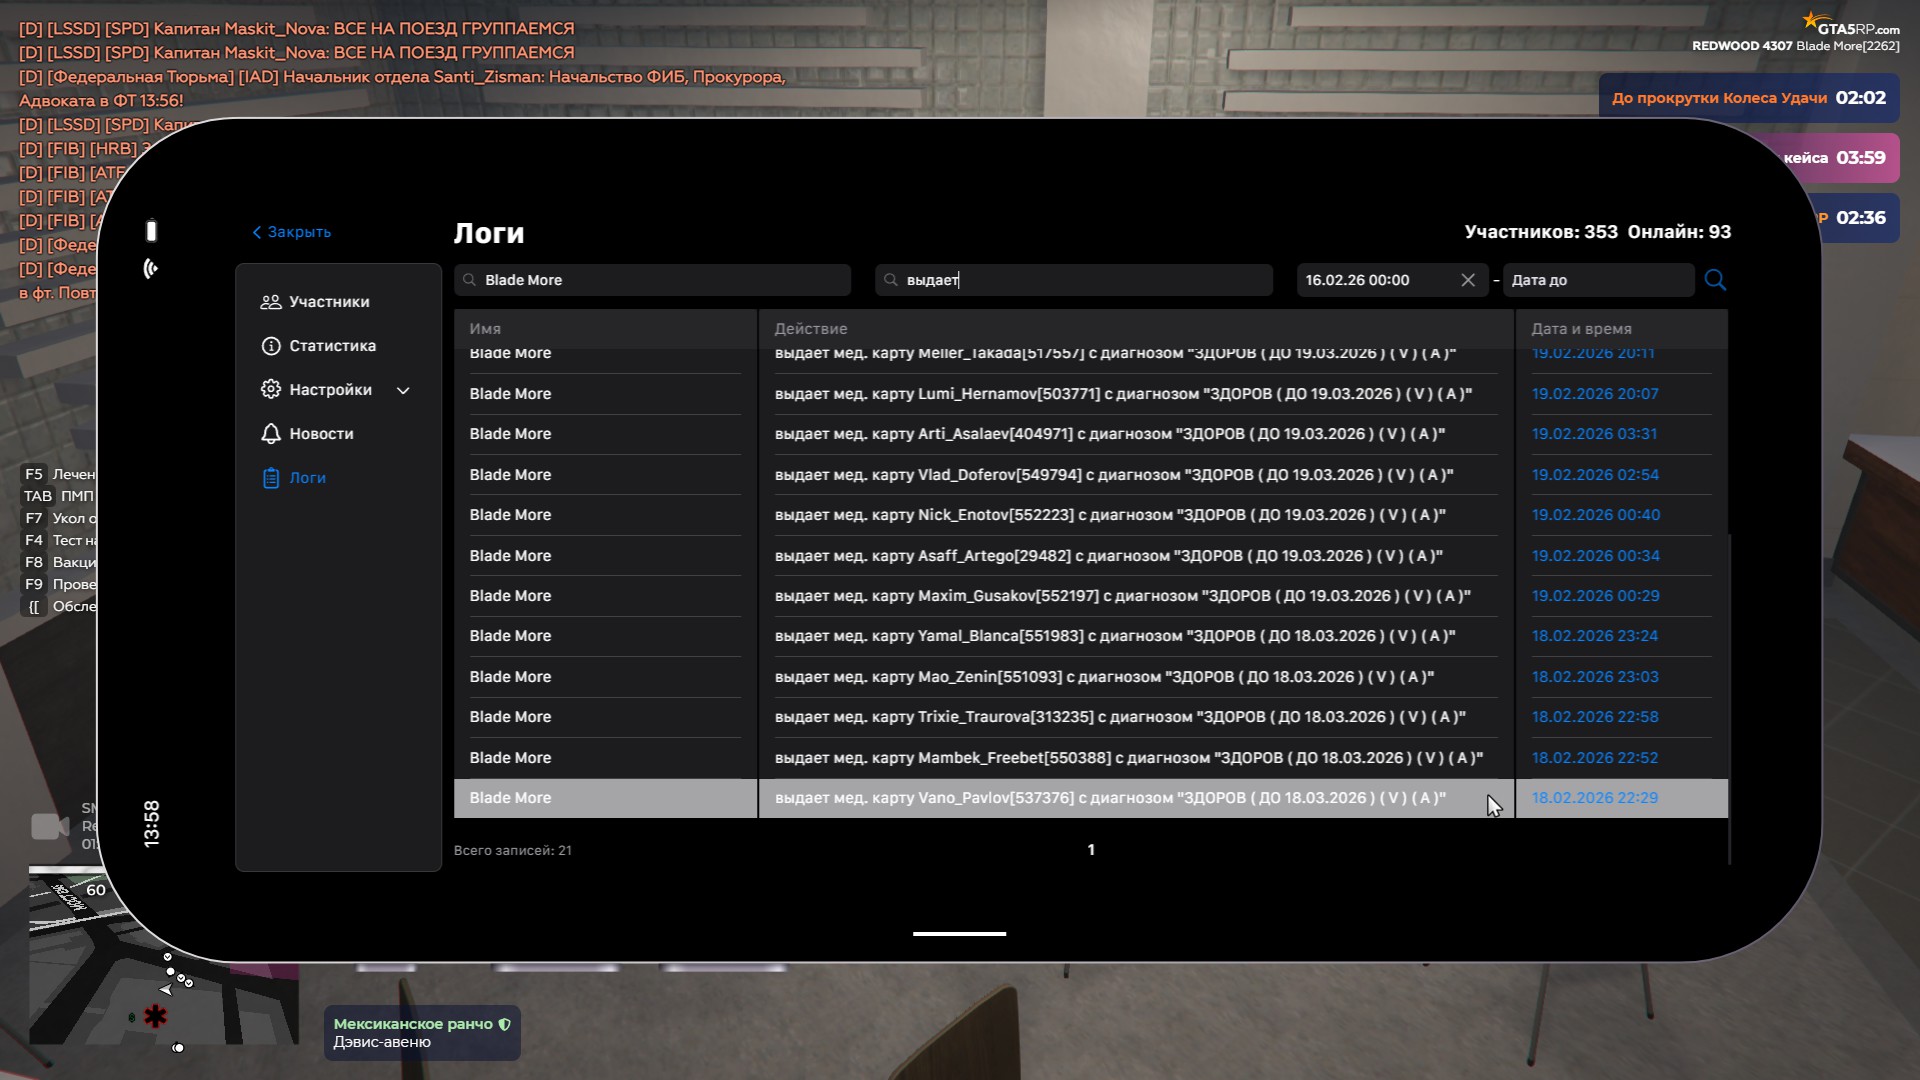Open the 16.02.26 date-from picker
The image size is (1920, 1080).
[1375, 280]
